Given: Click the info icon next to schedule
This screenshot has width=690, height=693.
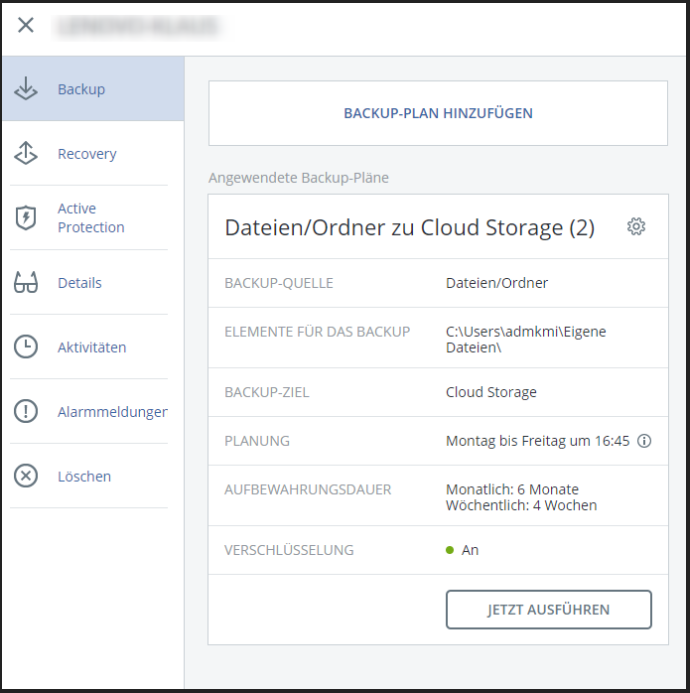Looking at the screenshot, I should 644,441.
